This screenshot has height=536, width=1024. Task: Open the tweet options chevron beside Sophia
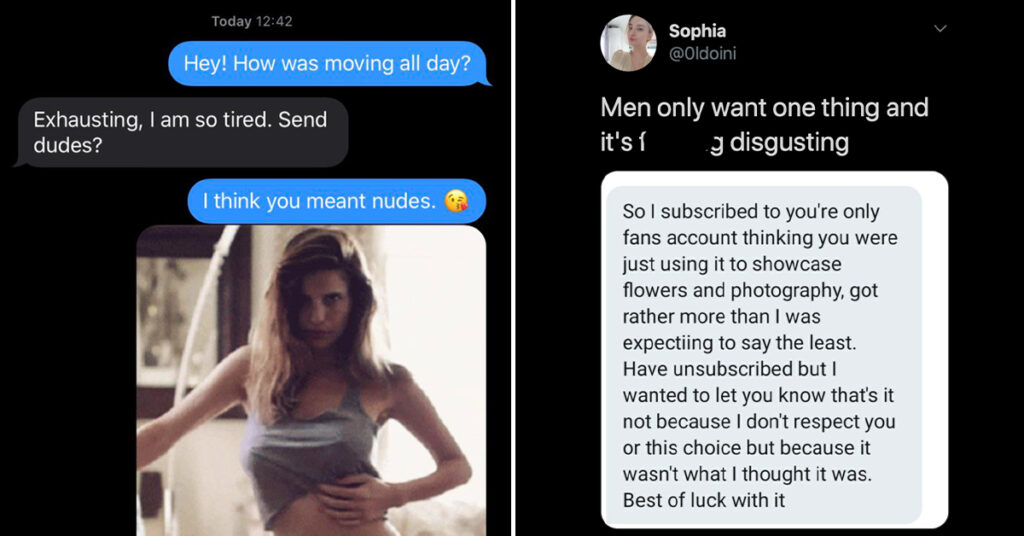coord(940,29)
